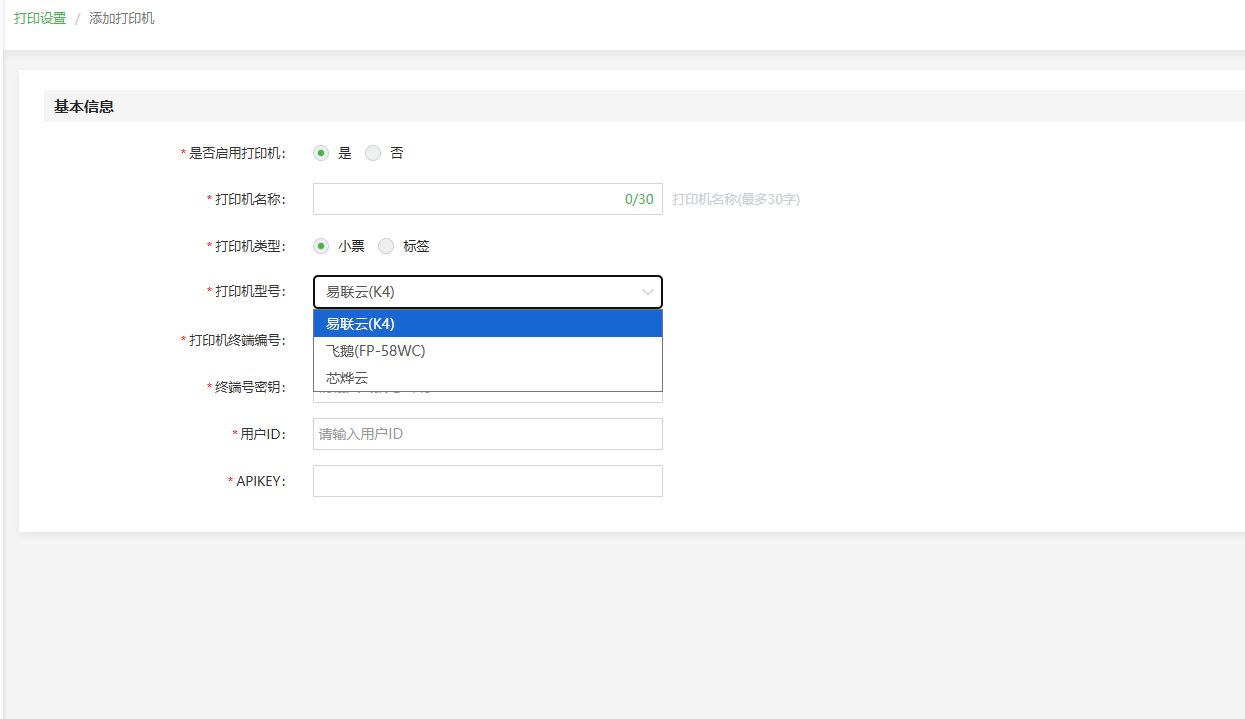
Task: Click the 打印机名称 text input field
Action: pyautogui.click(x=465, y=199)
